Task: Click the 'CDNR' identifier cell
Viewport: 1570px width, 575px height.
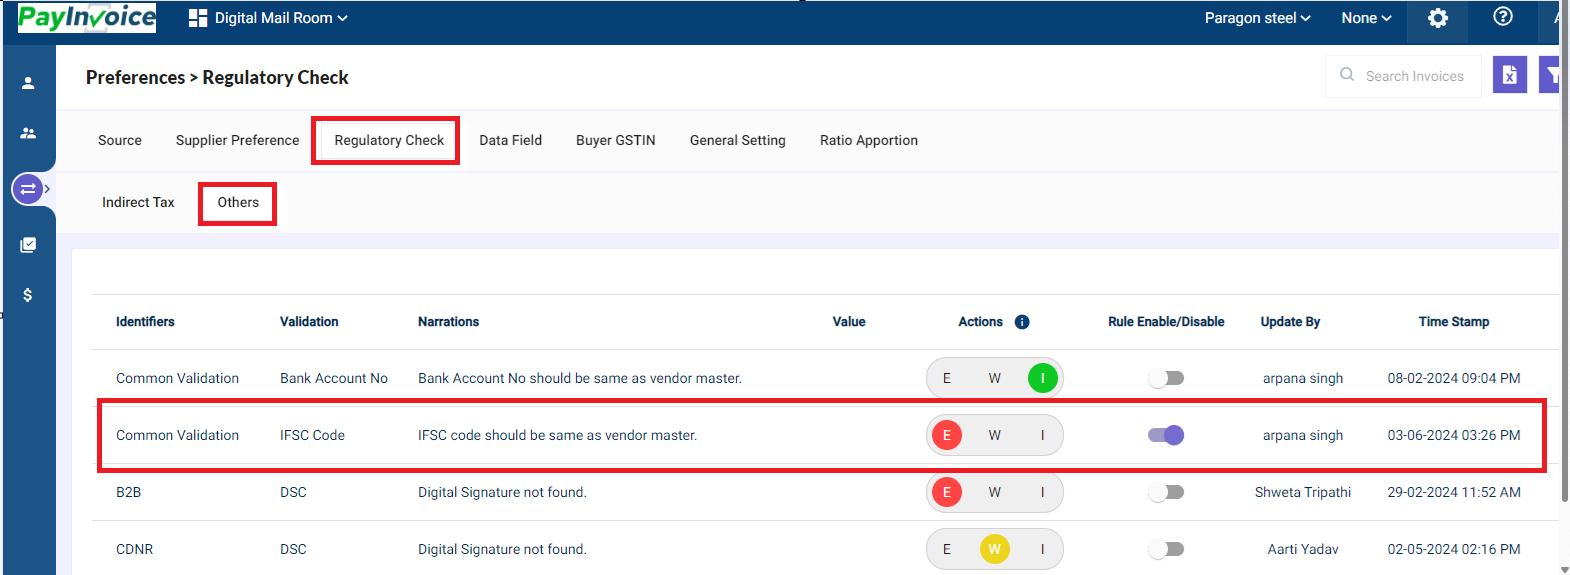Action: (x=134, y=549)
